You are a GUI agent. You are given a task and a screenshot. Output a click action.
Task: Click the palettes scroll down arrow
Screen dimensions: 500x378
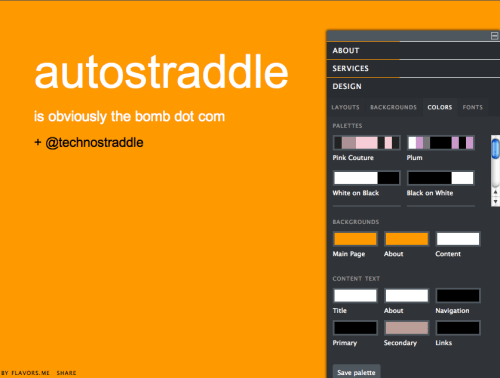496,201
